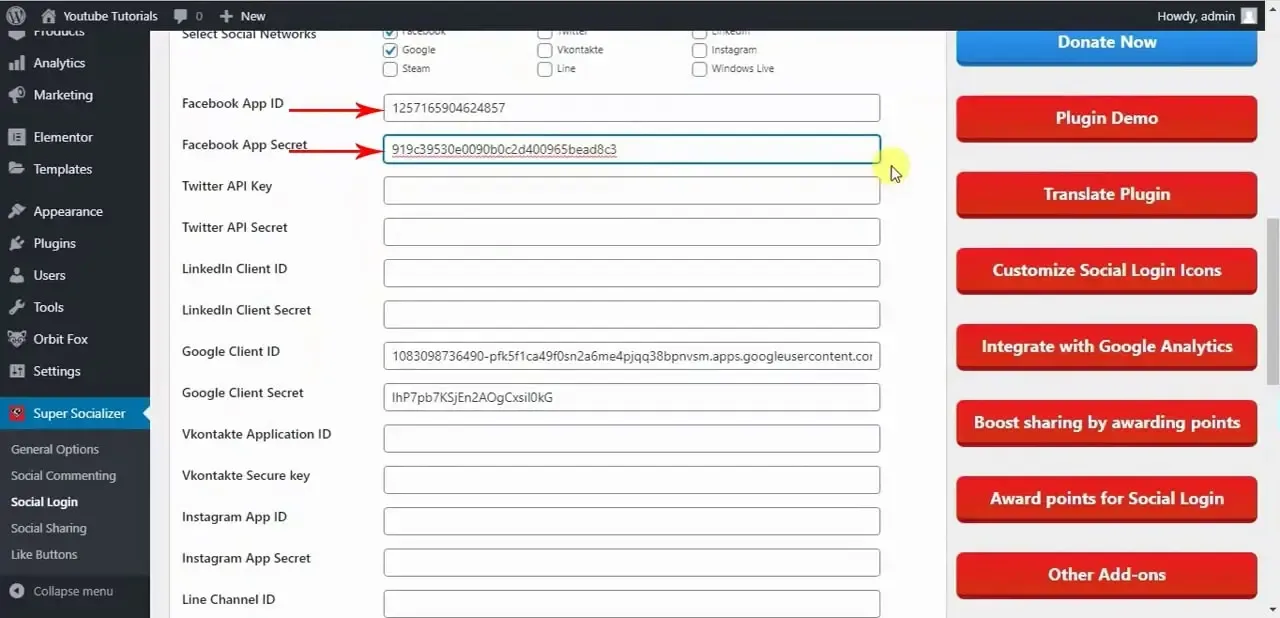Click the Translate Plugin button
1280x618 pixels.
coord(1107,194)
